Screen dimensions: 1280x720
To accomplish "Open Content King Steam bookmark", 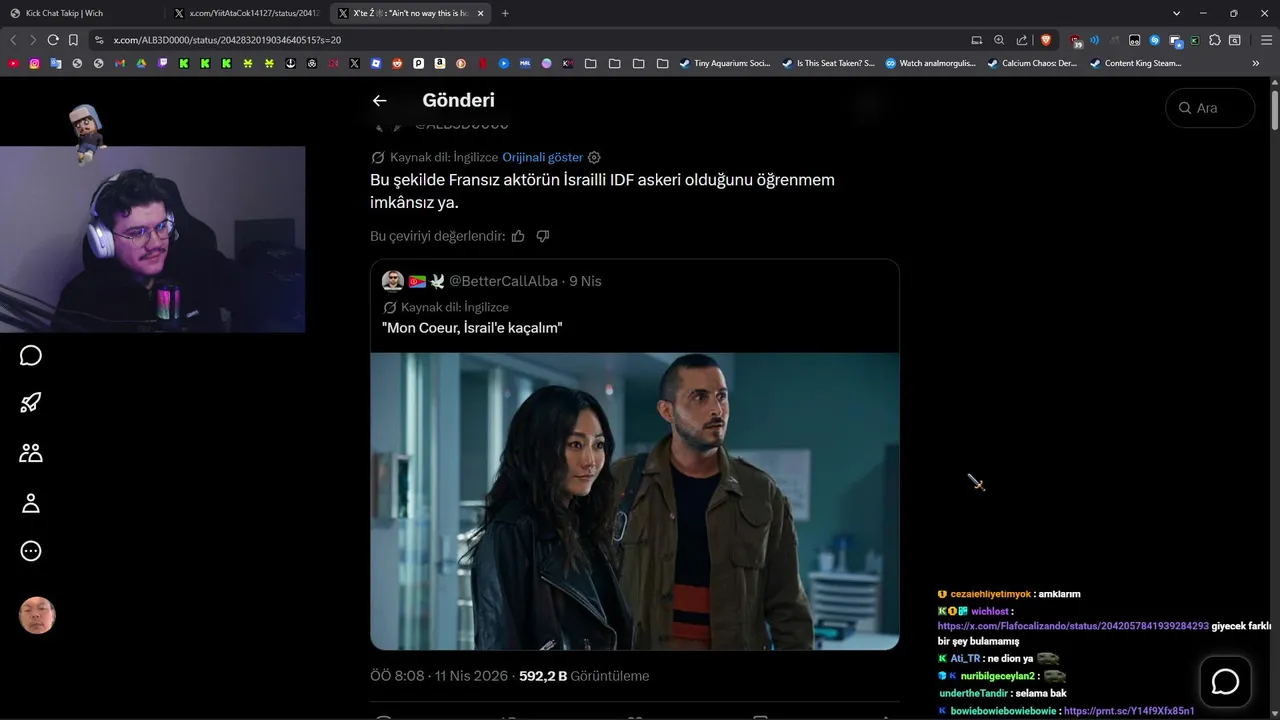I will point(1136,63).
